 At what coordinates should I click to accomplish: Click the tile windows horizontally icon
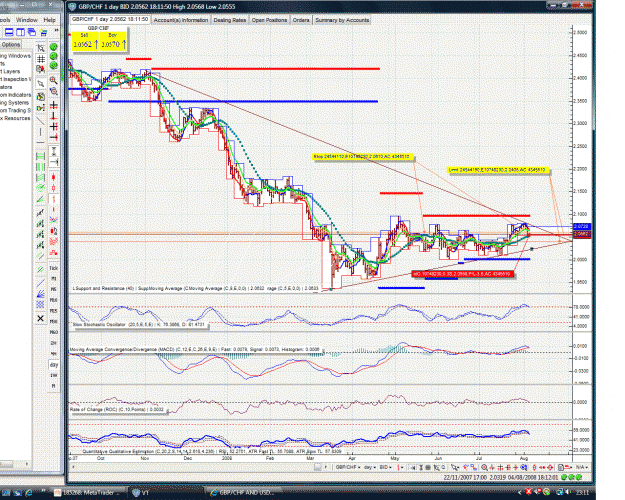[x=9, y=32]
